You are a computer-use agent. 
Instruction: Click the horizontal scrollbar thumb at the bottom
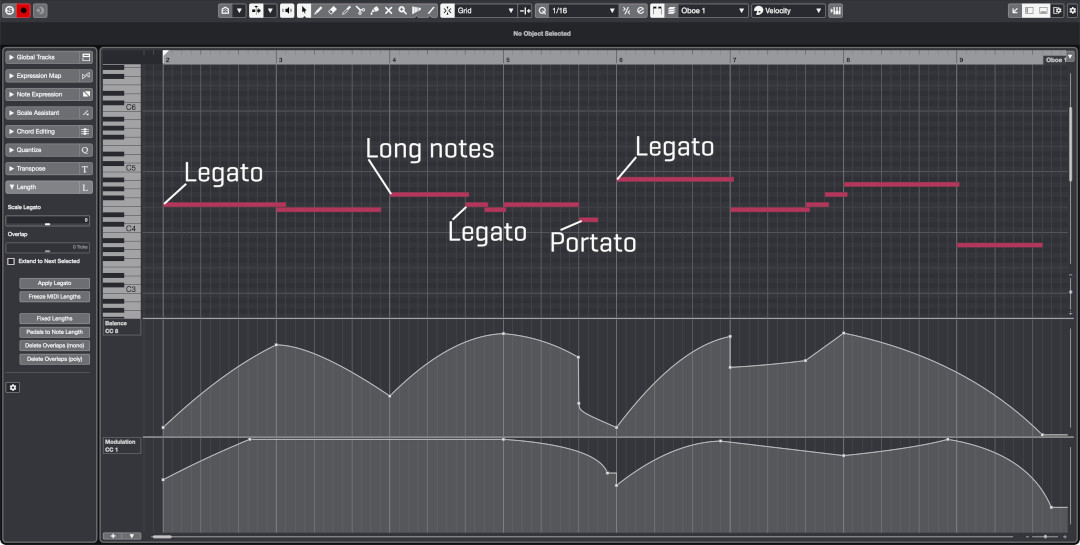(162, 537)
